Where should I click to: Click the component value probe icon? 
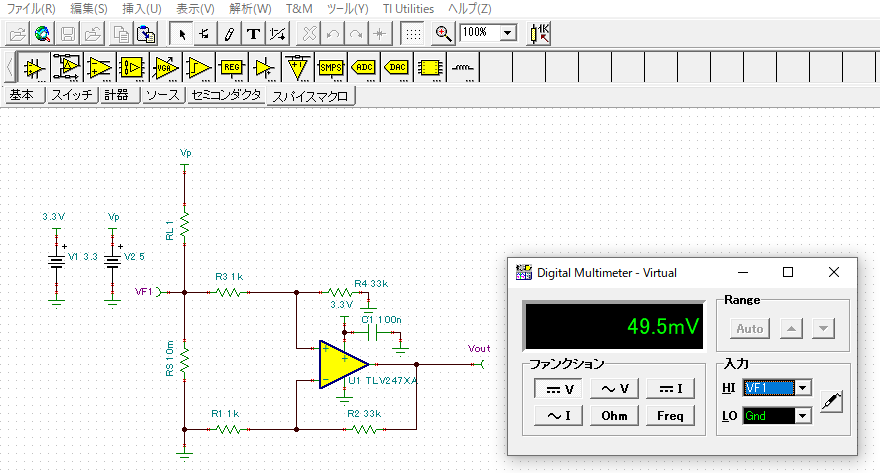point(540,34)
